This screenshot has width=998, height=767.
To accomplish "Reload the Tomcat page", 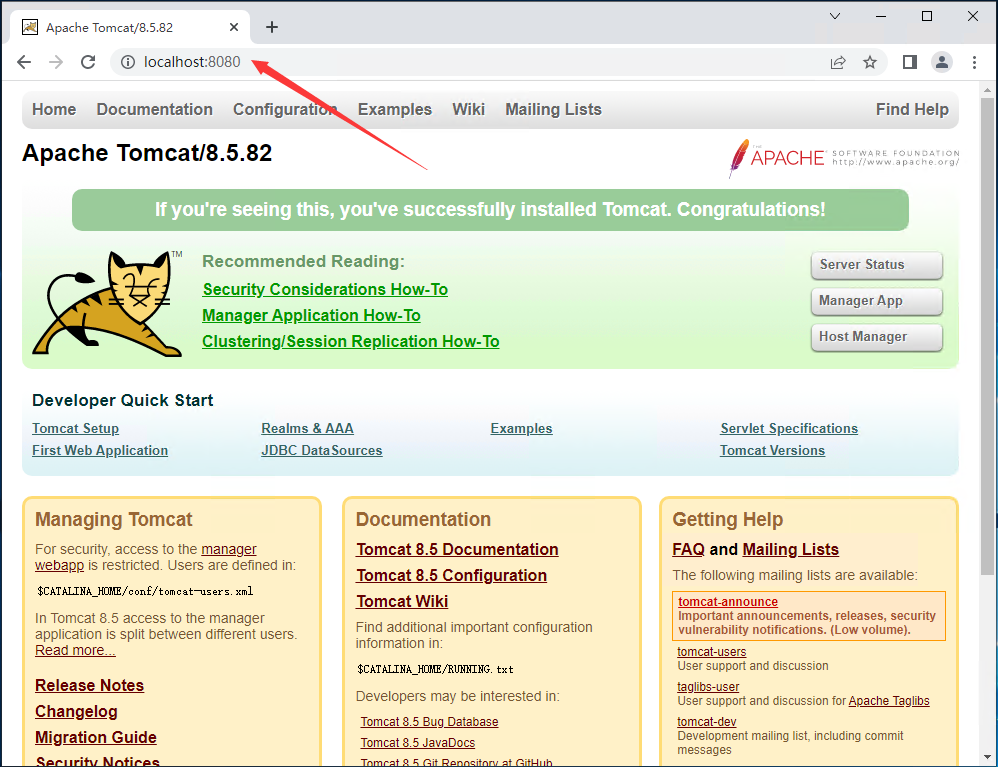I will [88, 62].
